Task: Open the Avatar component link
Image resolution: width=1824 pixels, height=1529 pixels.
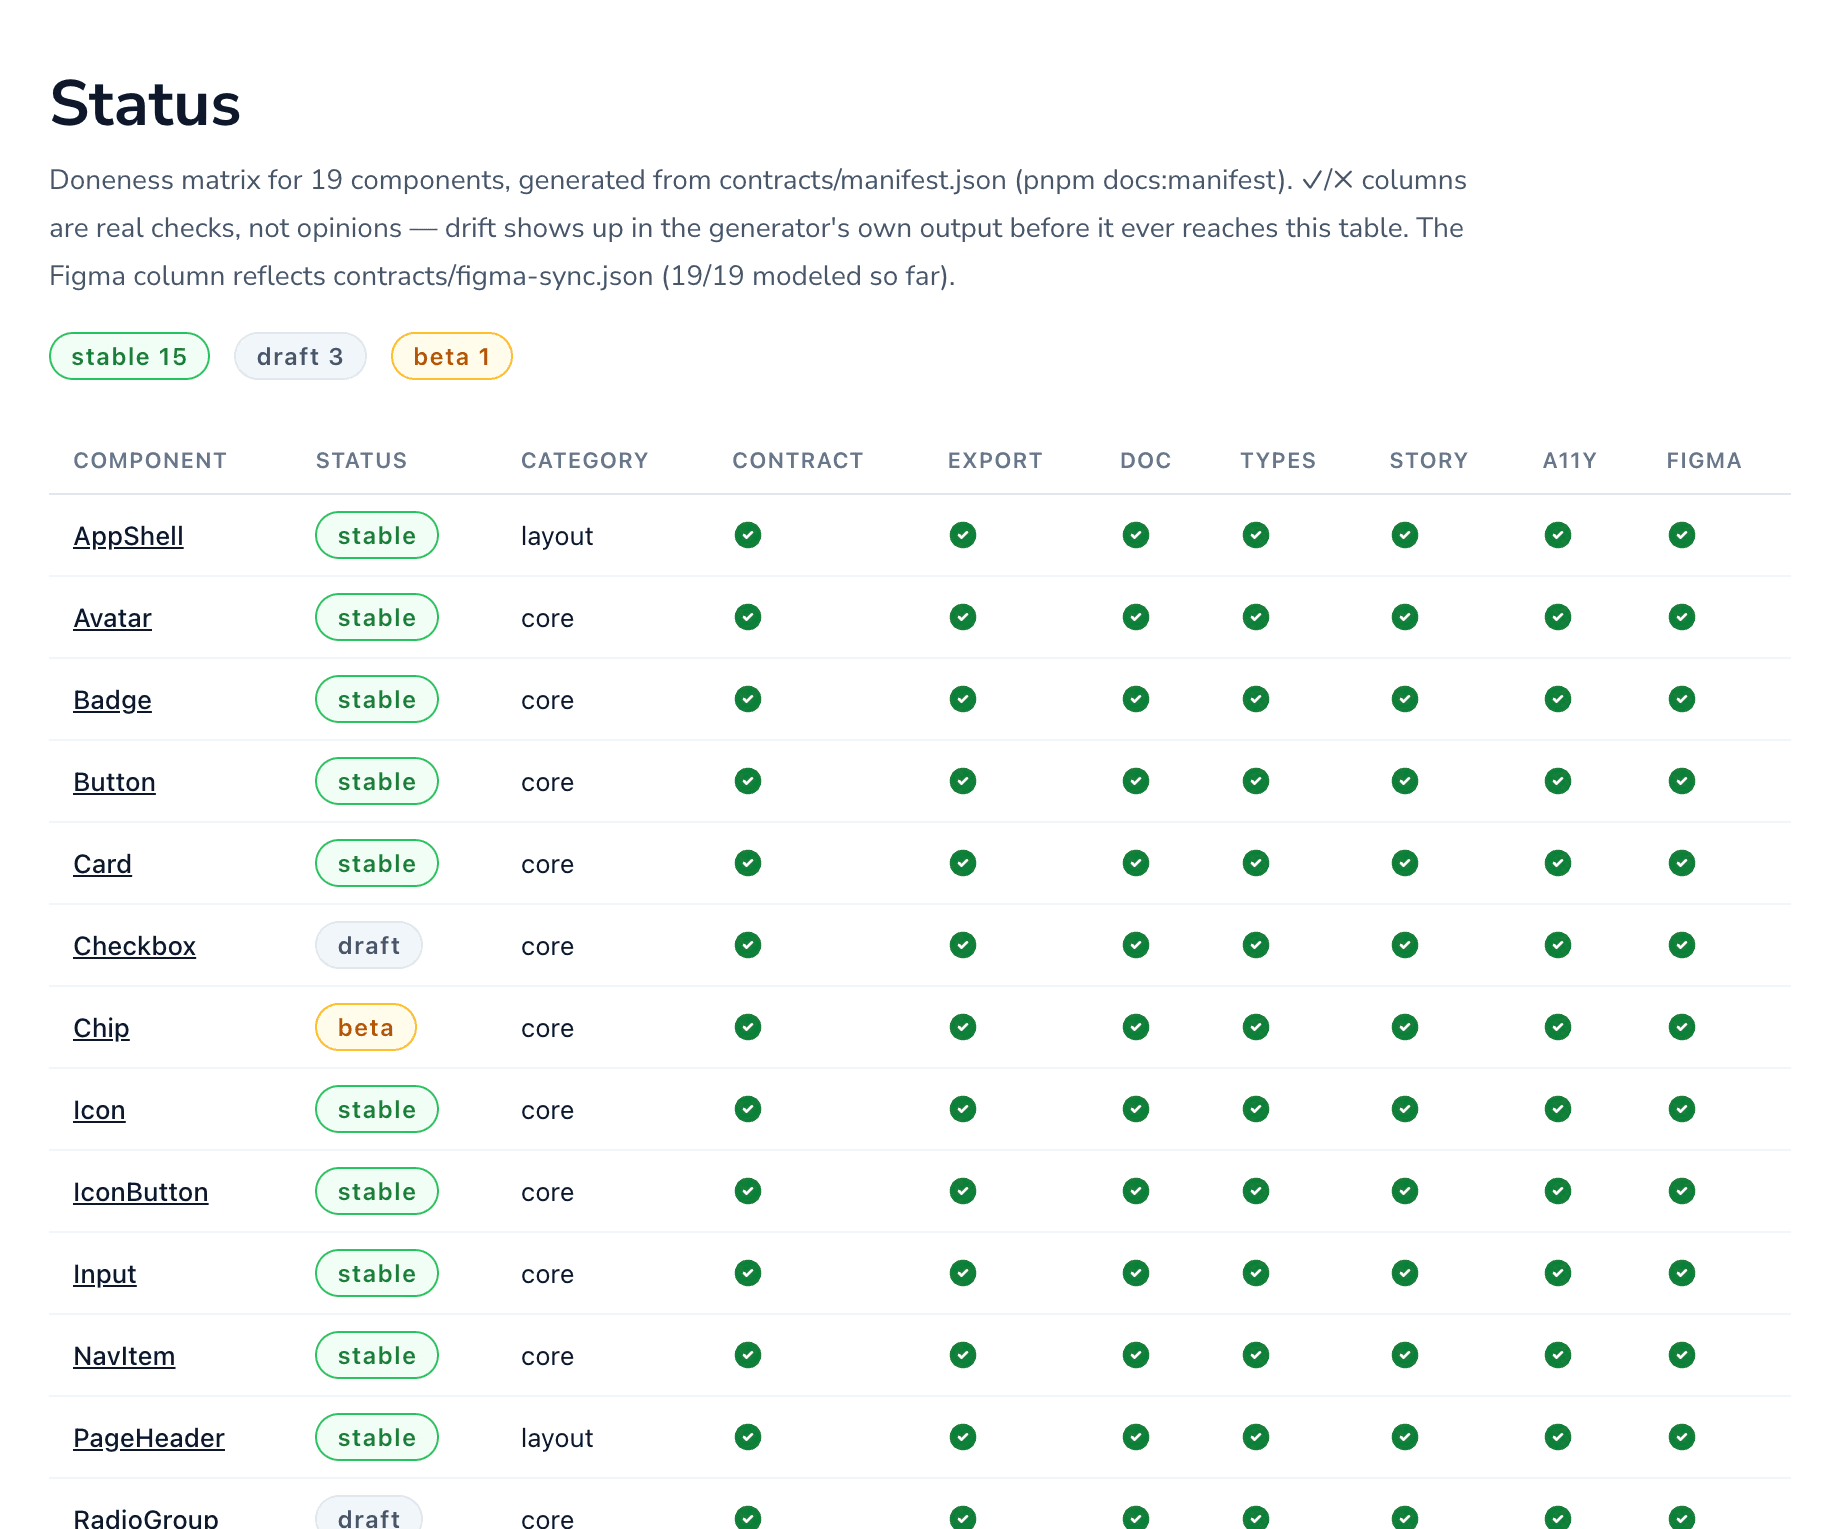Action: tap(112, 618)
